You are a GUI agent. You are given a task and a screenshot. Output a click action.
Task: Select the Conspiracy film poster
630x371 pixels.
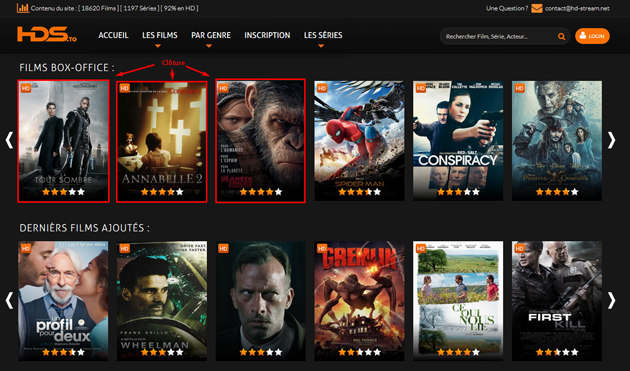pos(458,141)
